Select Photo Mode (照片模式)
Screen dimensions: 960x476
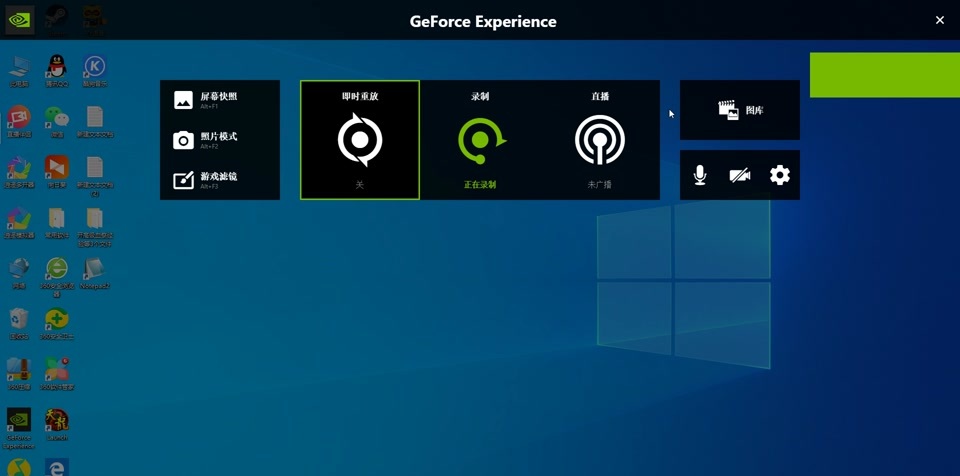coord(219,139)
